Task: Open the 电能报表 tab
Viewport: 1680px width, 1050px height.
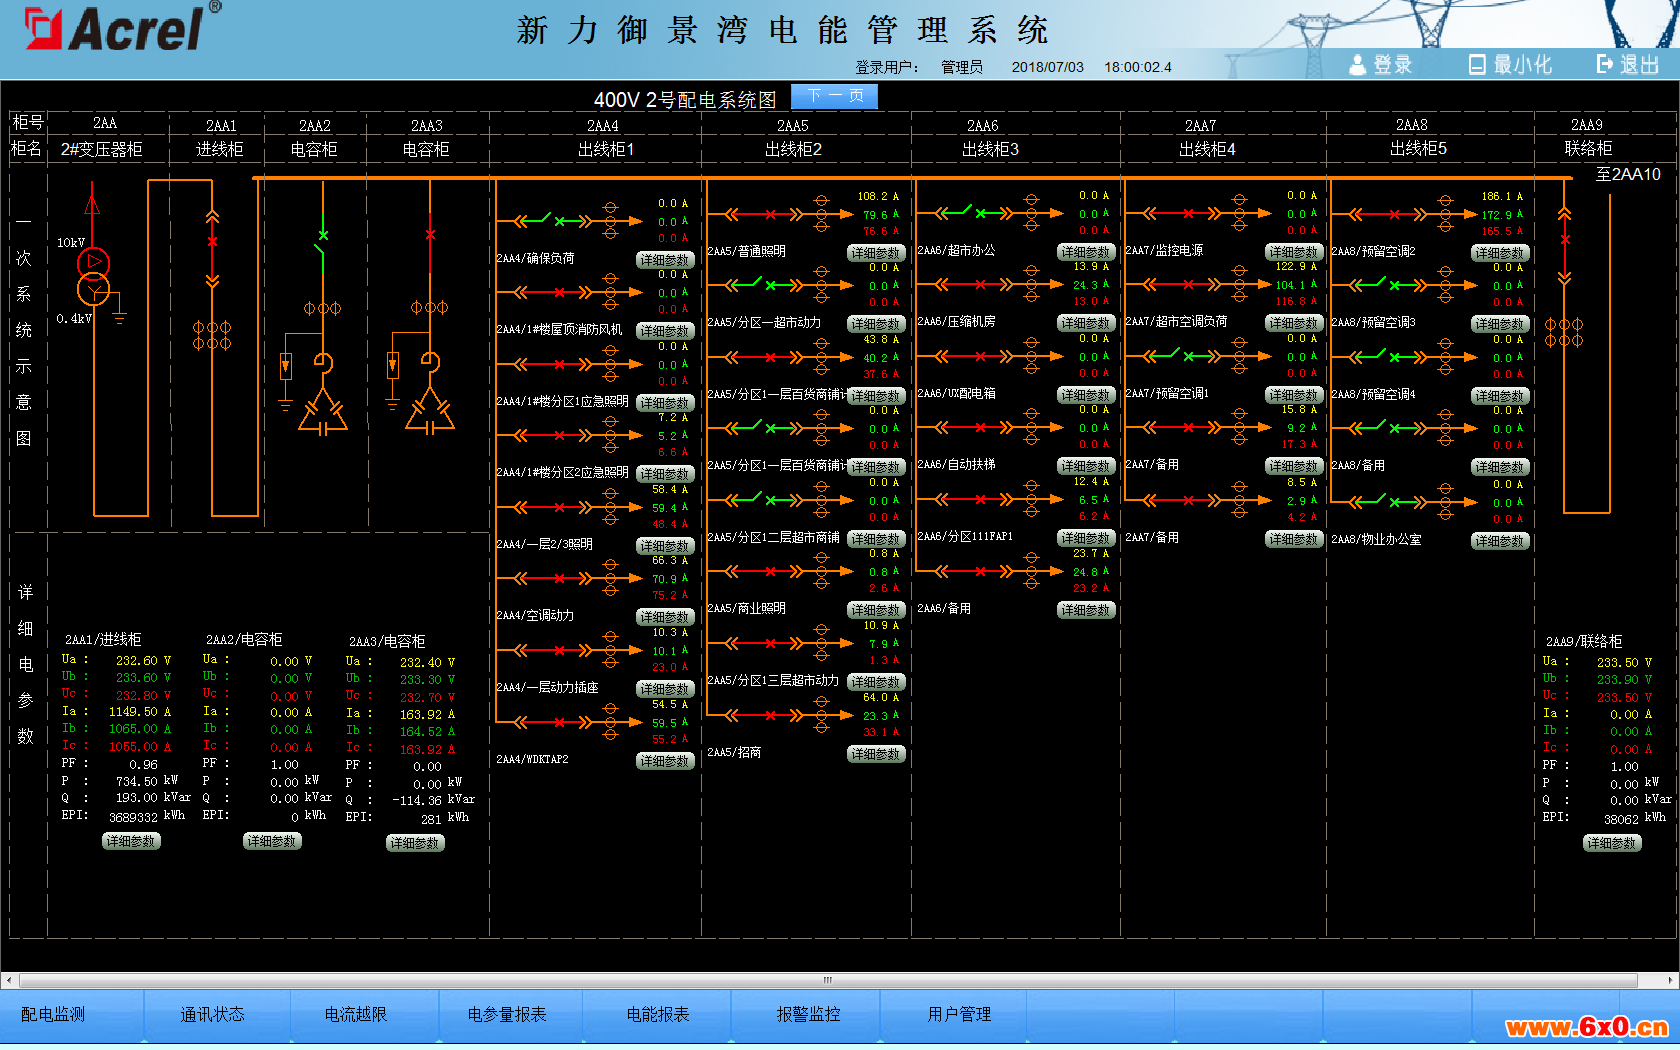Action: [x=658, y=1014]
